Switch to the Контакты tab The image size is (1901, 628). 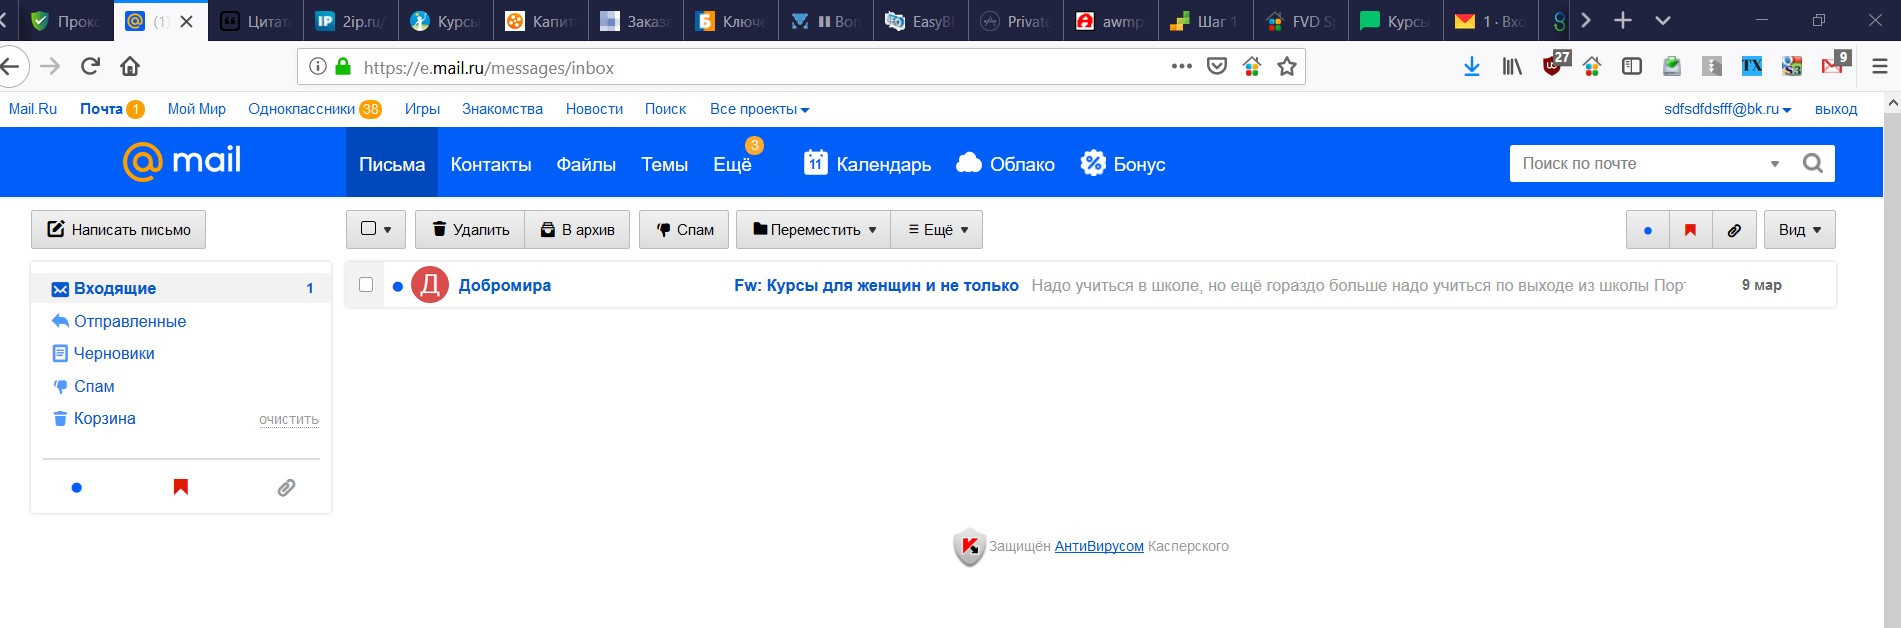tap(491, 164)
